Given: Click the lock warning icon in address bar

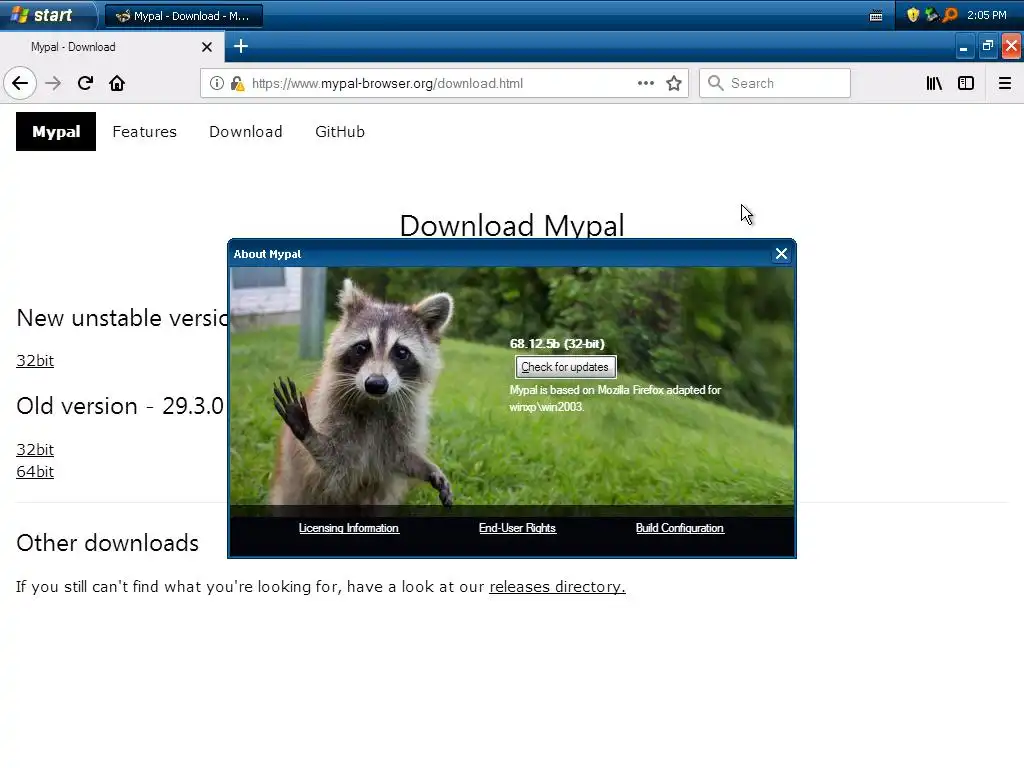Looking at the screenshot, I should (238, 83).
